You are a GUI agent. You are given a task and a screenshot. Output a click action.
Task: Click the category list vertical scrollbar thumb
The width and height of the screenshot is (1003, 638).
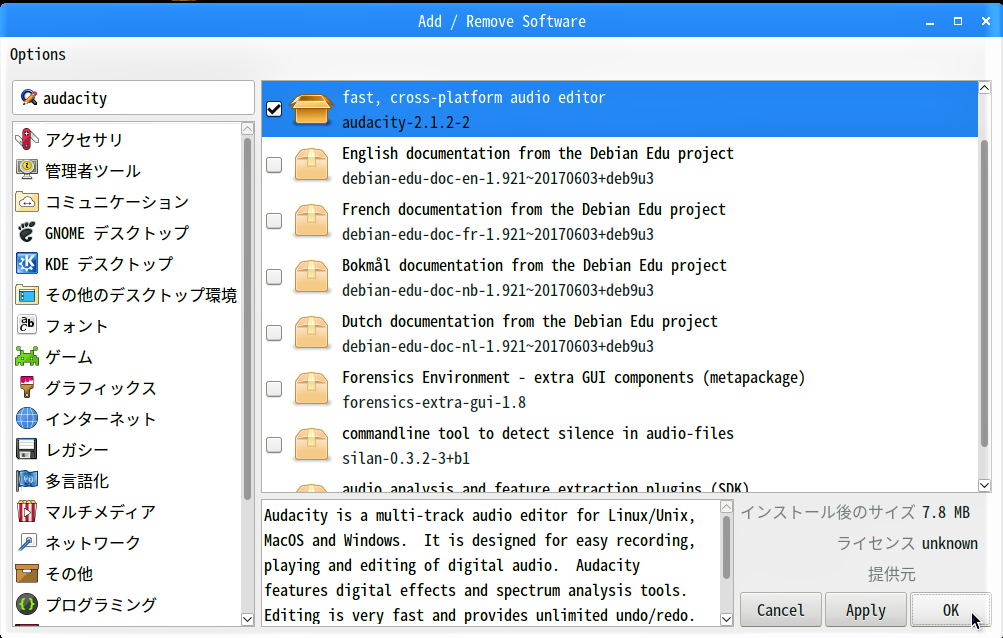coord(248,319)
